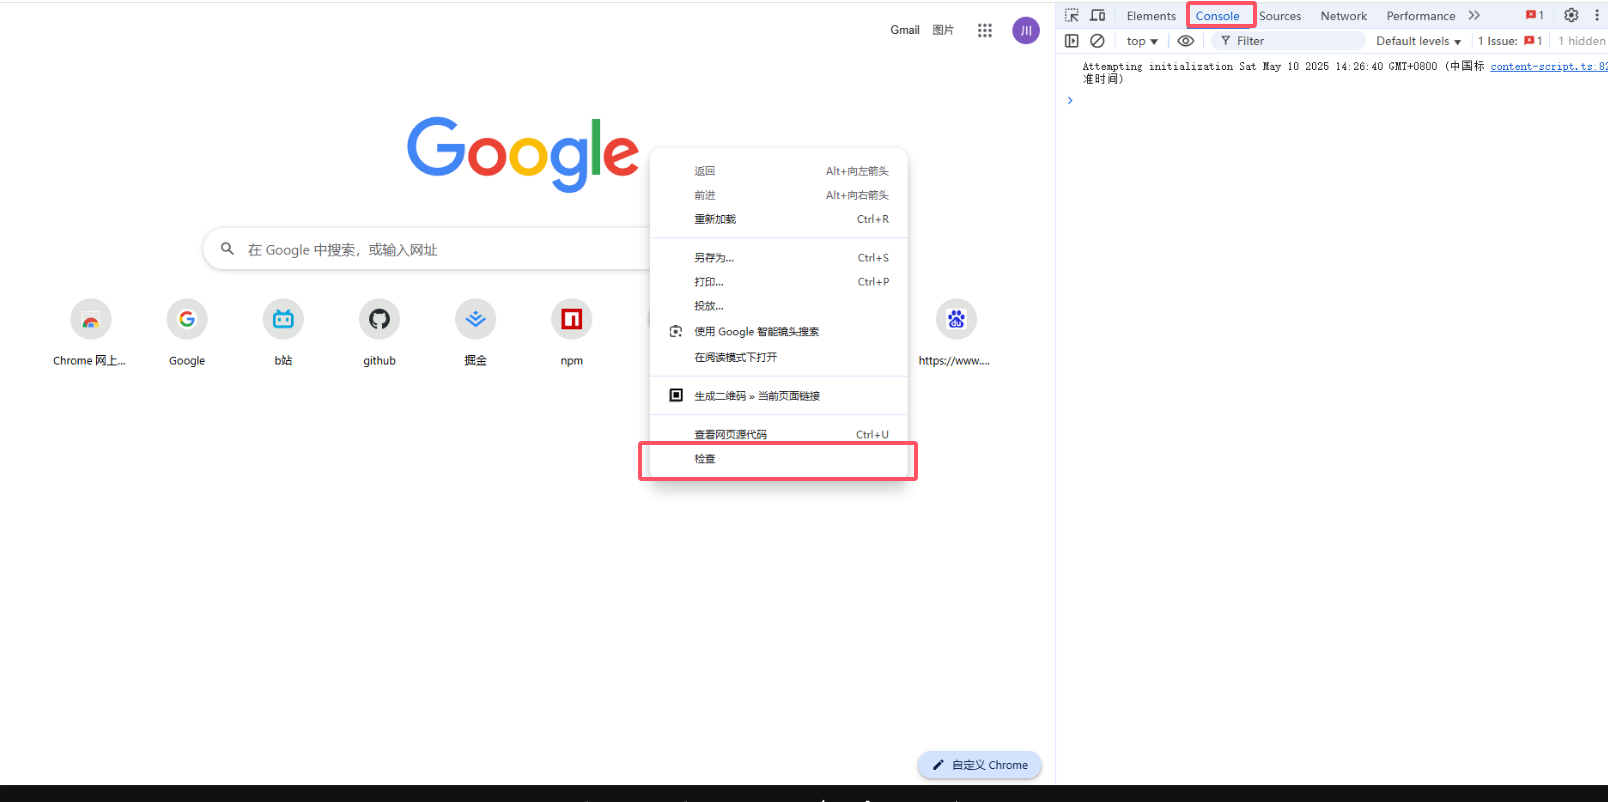Viewport: 1608px width, 802px height.
Task: Click the purple profile avatar
Action: (x=1026, y=31)
